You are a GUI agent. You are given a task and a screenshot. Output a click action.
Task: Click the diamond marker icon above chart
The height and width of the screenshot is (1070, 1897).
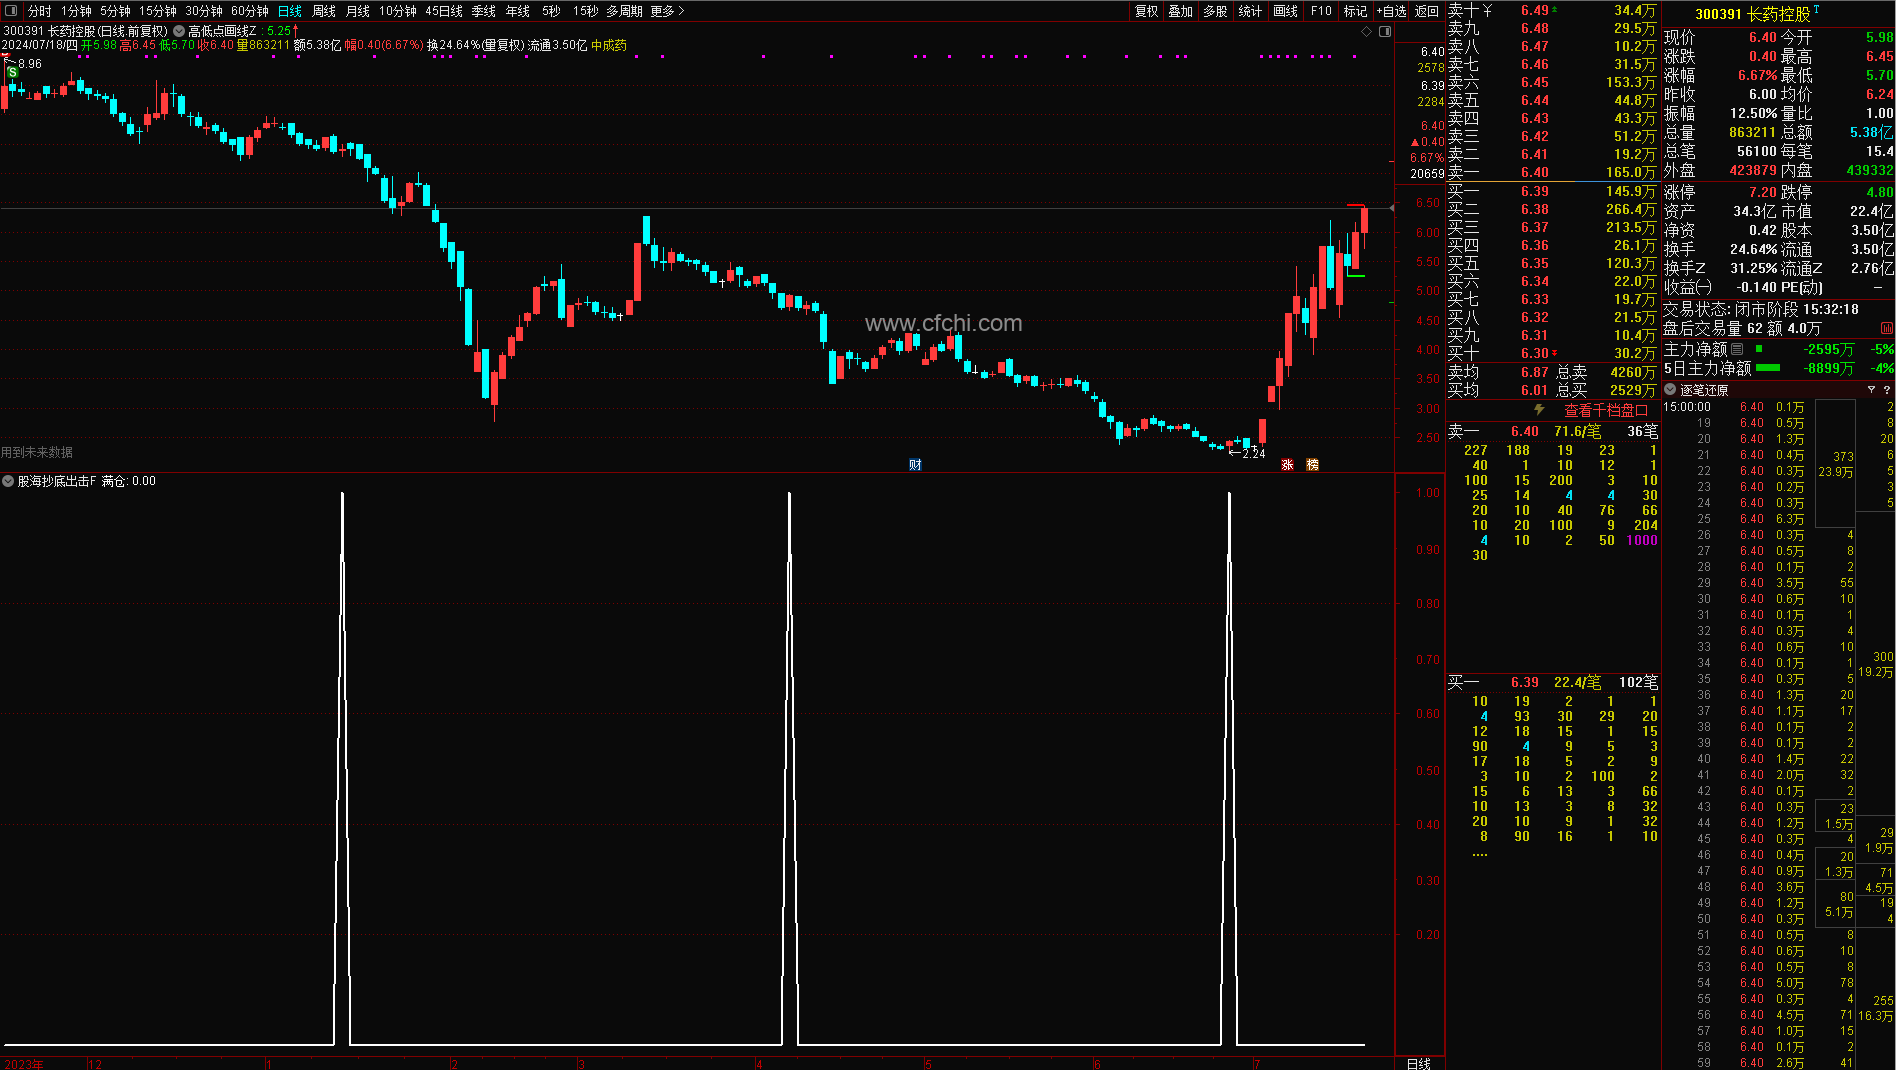1367,32
